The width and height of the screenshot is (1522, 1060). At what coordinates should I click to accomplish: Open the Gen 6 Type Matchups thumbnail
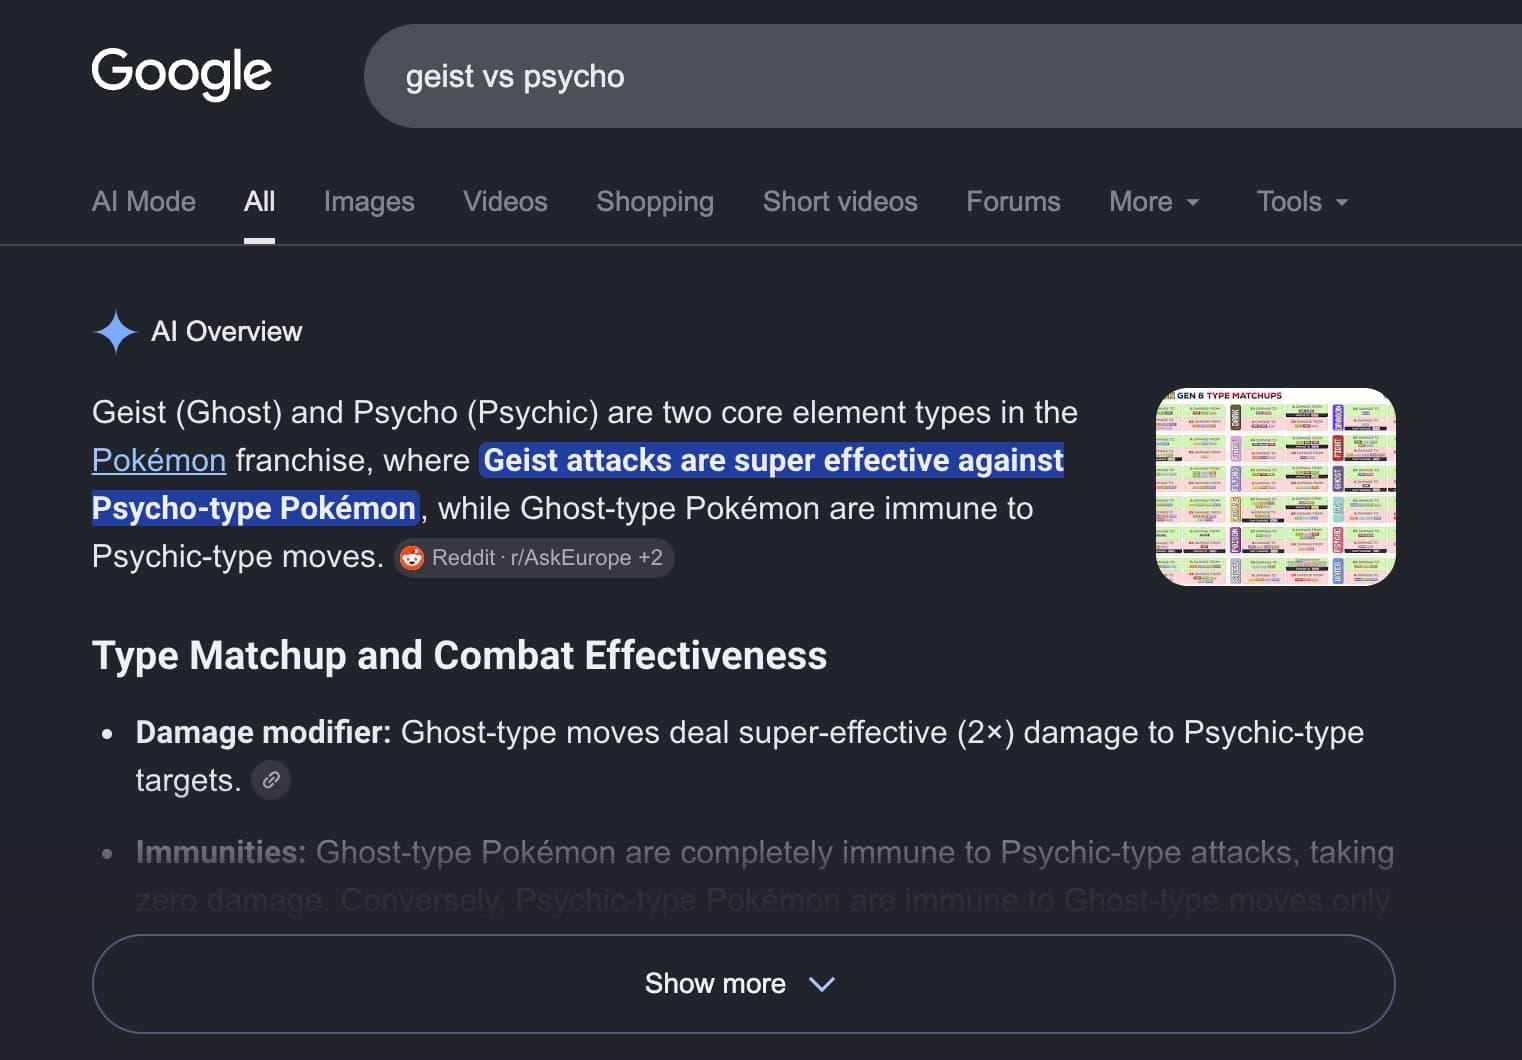point(1275,487)
